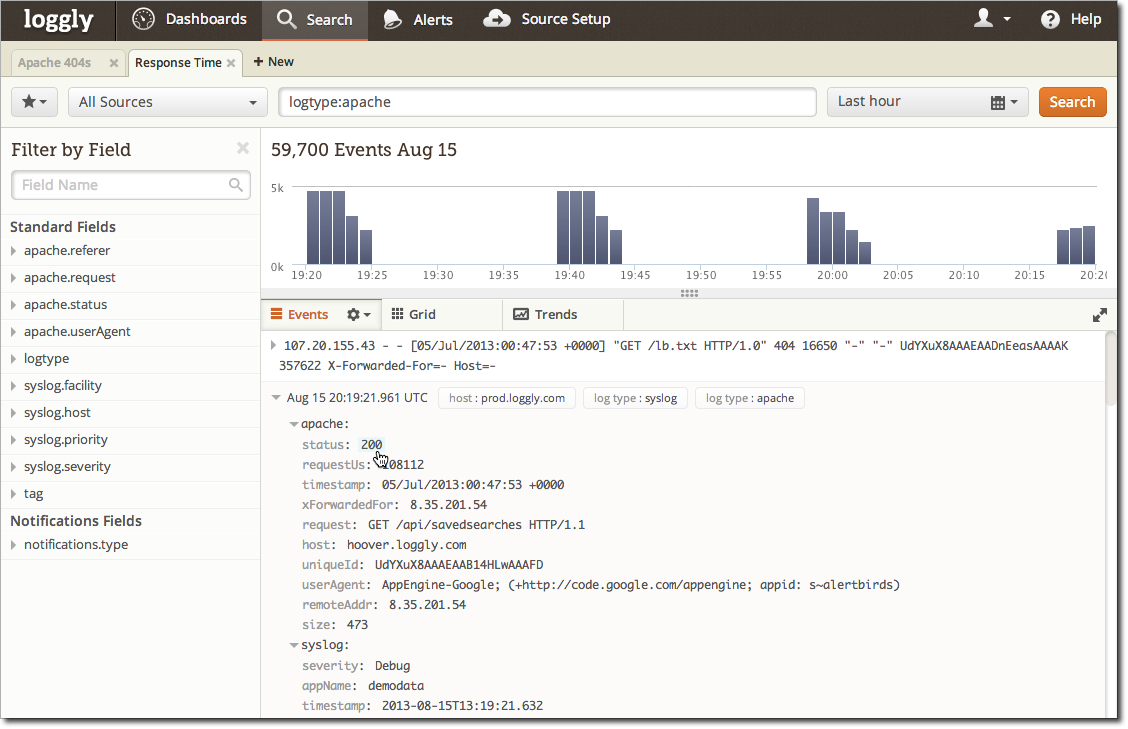
Task: Open the All Sources dropdown
Action: point(167,102)
